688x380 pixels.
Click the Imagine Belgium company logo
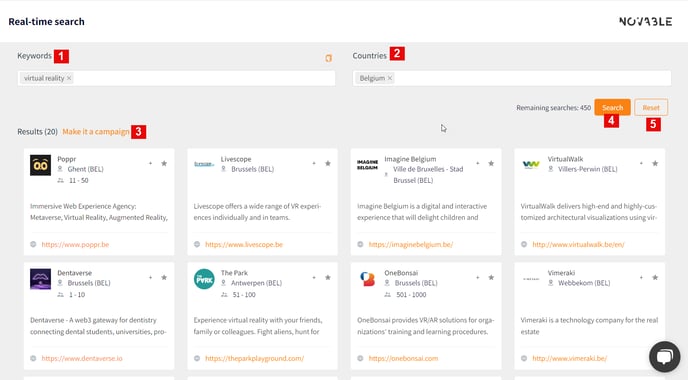368,165
